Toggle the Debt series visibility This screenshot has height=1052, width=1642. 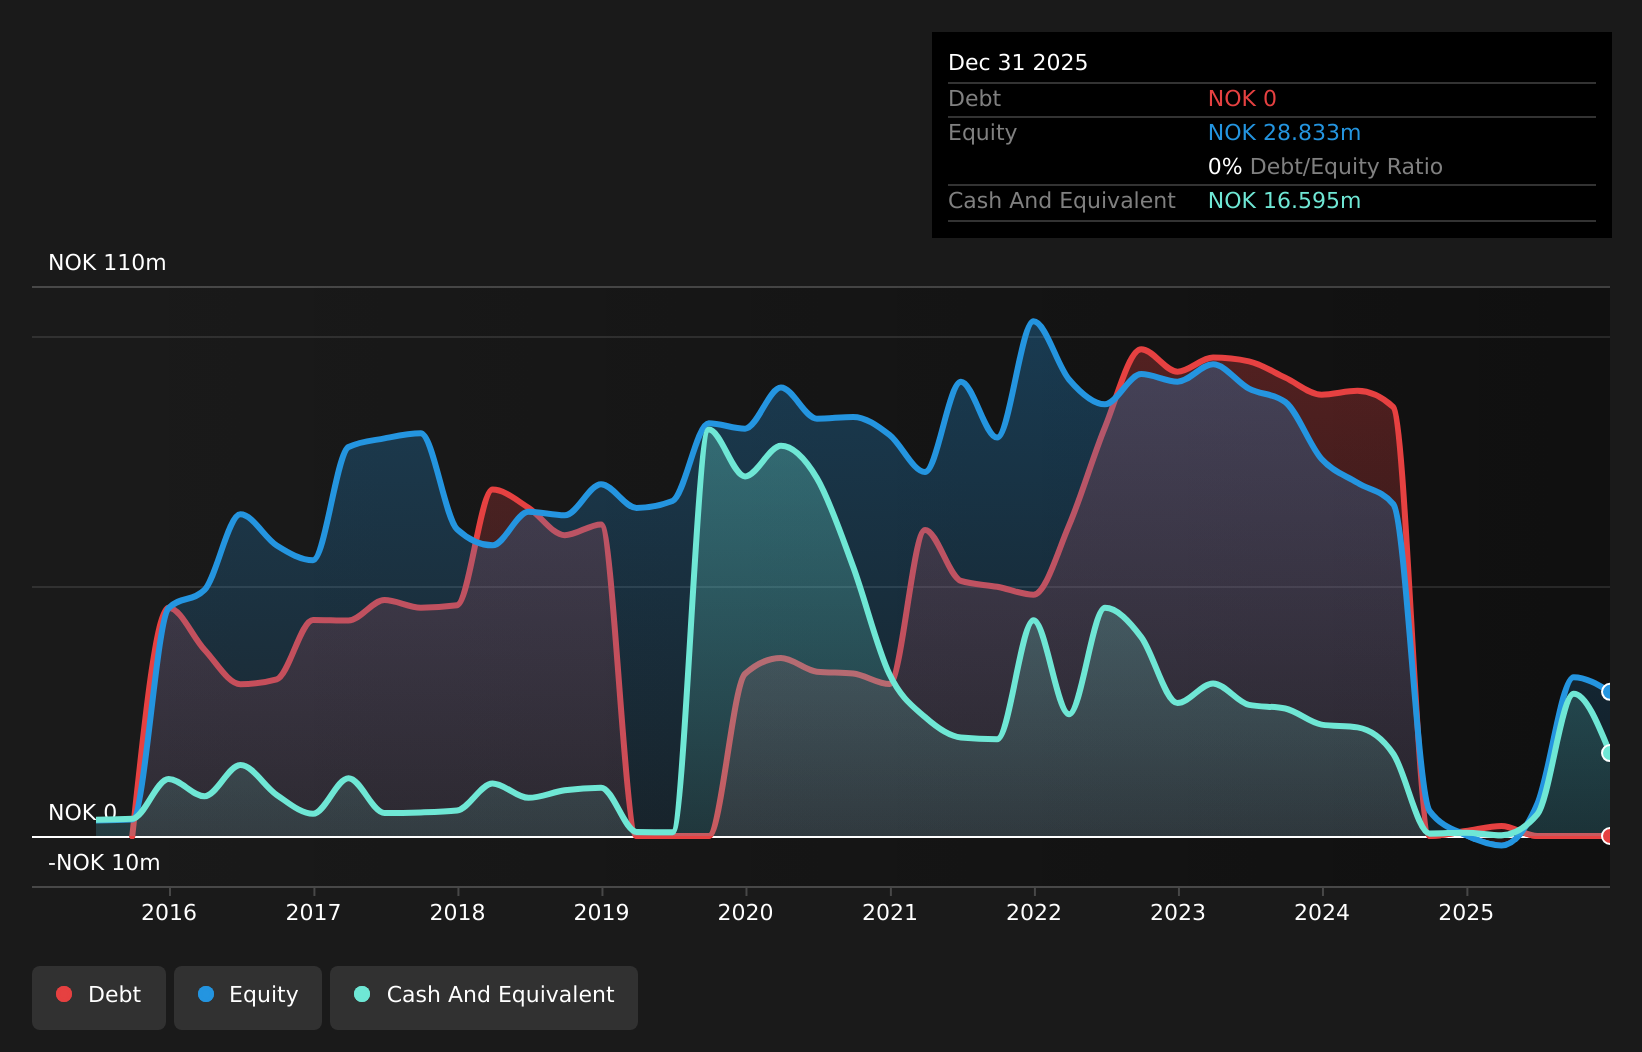pyautogui.click(x=98, y=996)
